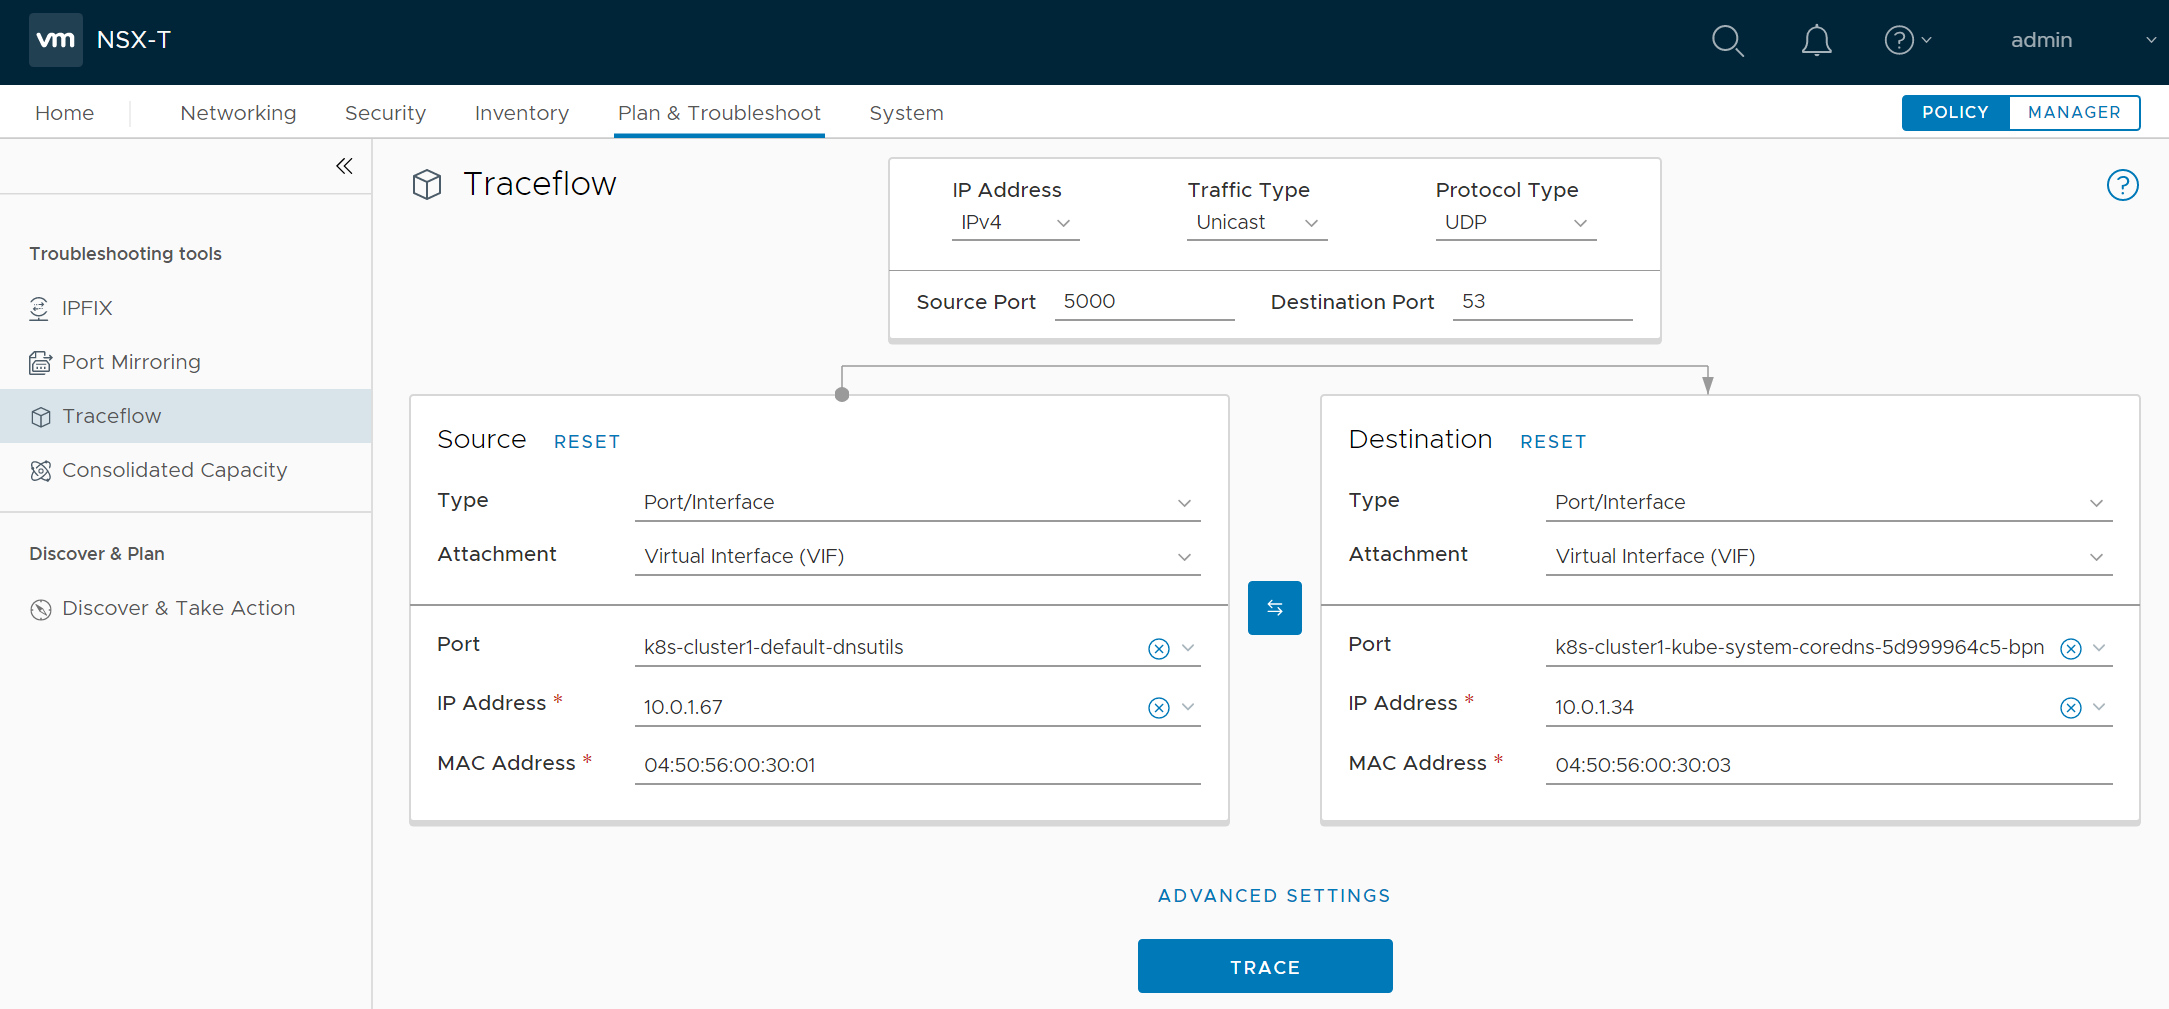The height and width of the screenshot is (1009, 2169).
Task: Edit the Destination Port 53 field
Action: coord(1542,302)
